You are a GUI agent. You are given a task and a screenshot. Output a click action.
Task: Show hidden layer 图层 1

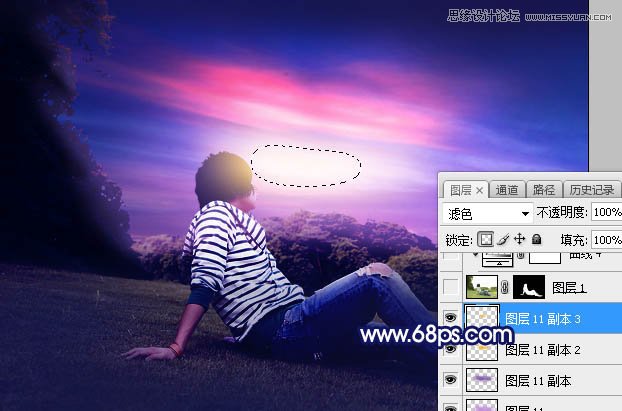(450, 287)
